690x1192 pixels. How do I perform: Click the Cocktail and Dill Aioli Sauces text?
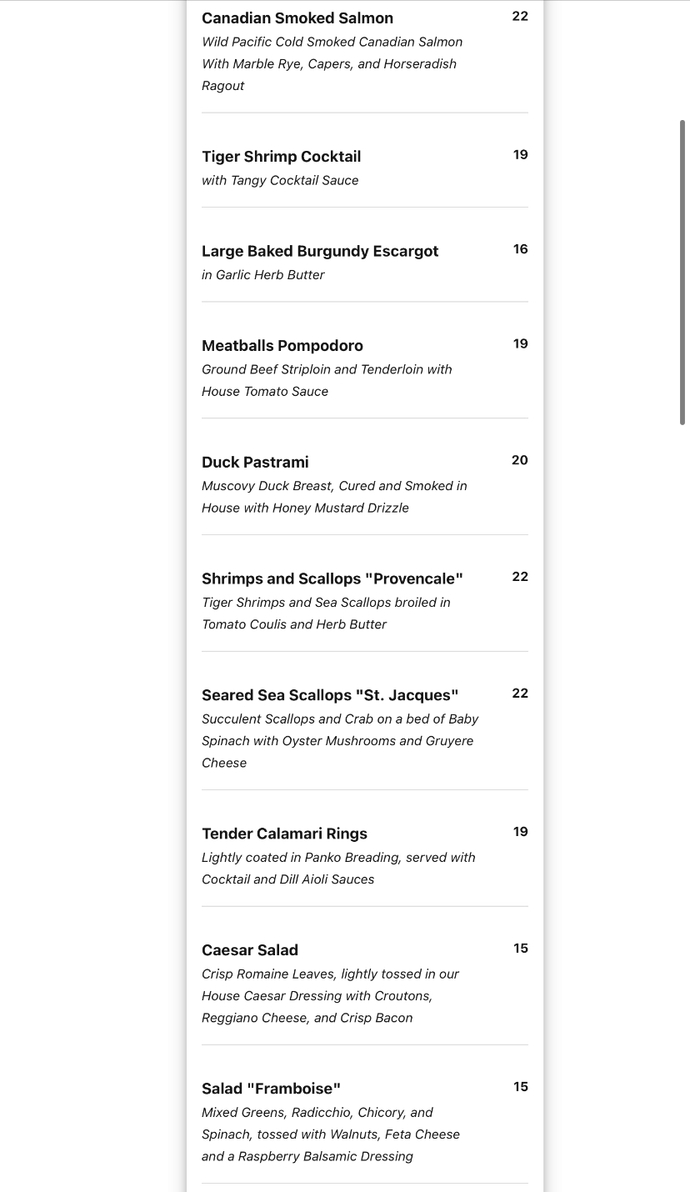(x=287, y=880)
